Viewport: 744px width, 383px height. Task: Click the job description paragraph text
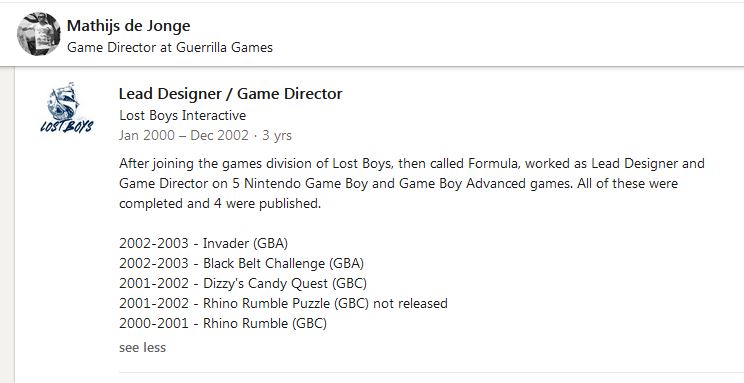click(412, 183)
